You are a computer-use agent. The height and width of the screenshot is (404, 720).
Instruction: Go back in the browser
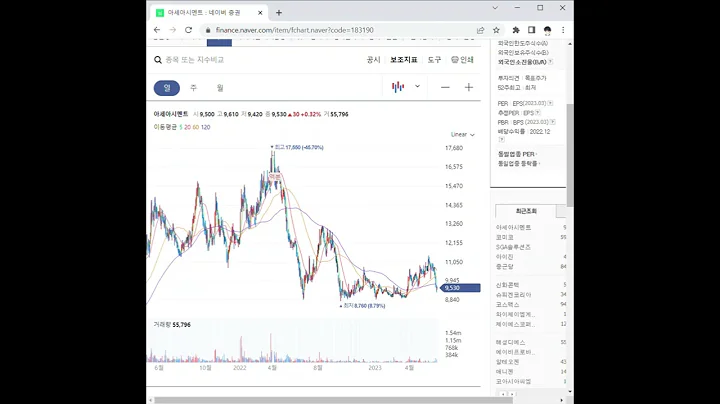pyautogui.click(x=157, y=30)
